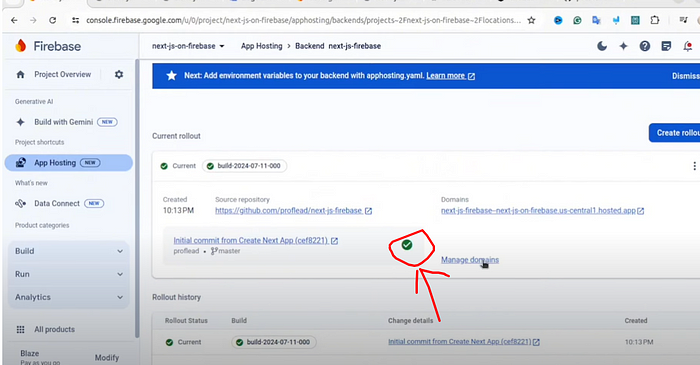
Task: Click the Project Overview home icon
Action: point(21,75)
